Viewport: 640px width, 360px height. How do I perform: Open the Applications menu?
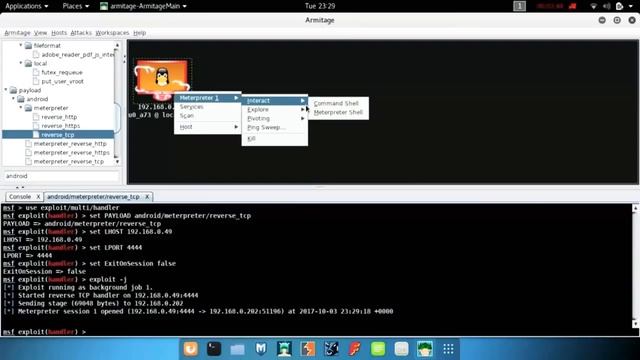click(x=27, y=6)
